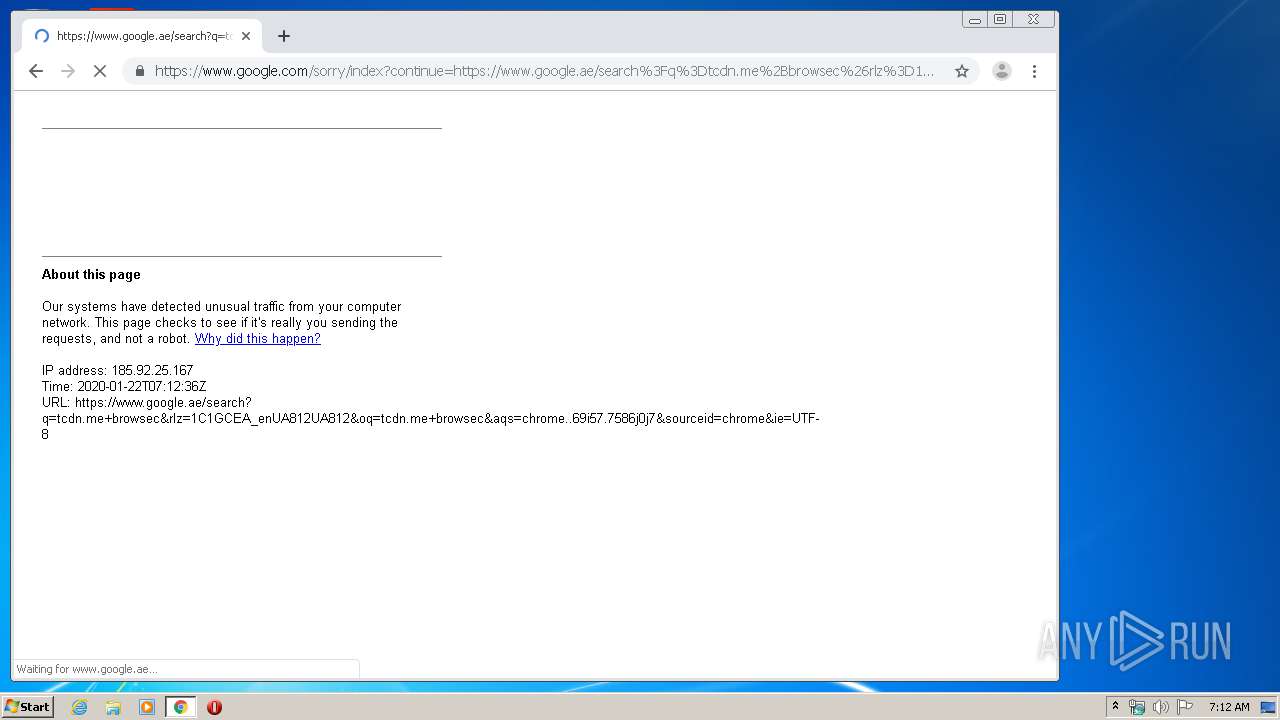
Task: Bookmark this page with the star
Action: [x=962, y=71]
